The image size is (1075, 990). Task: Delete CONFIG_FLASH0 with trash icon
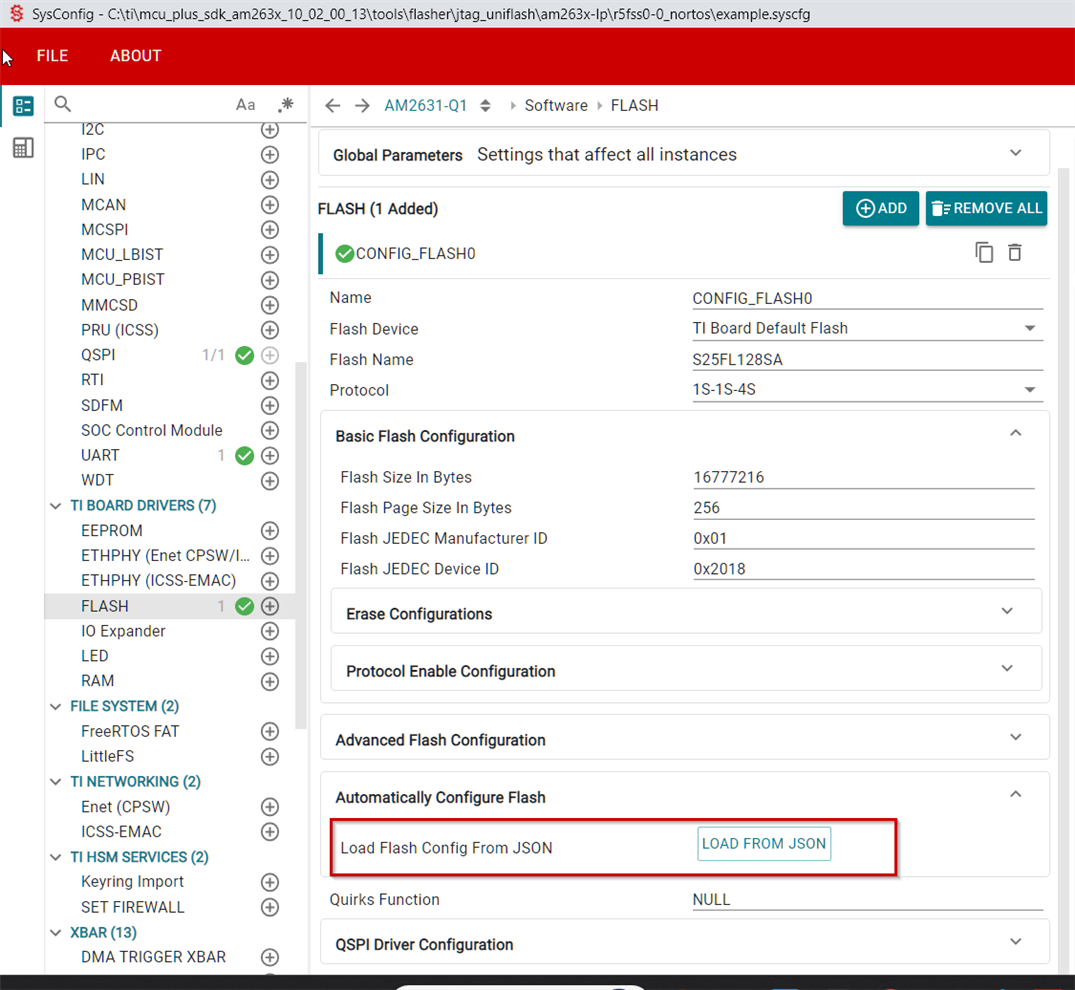coord(1015,253)
